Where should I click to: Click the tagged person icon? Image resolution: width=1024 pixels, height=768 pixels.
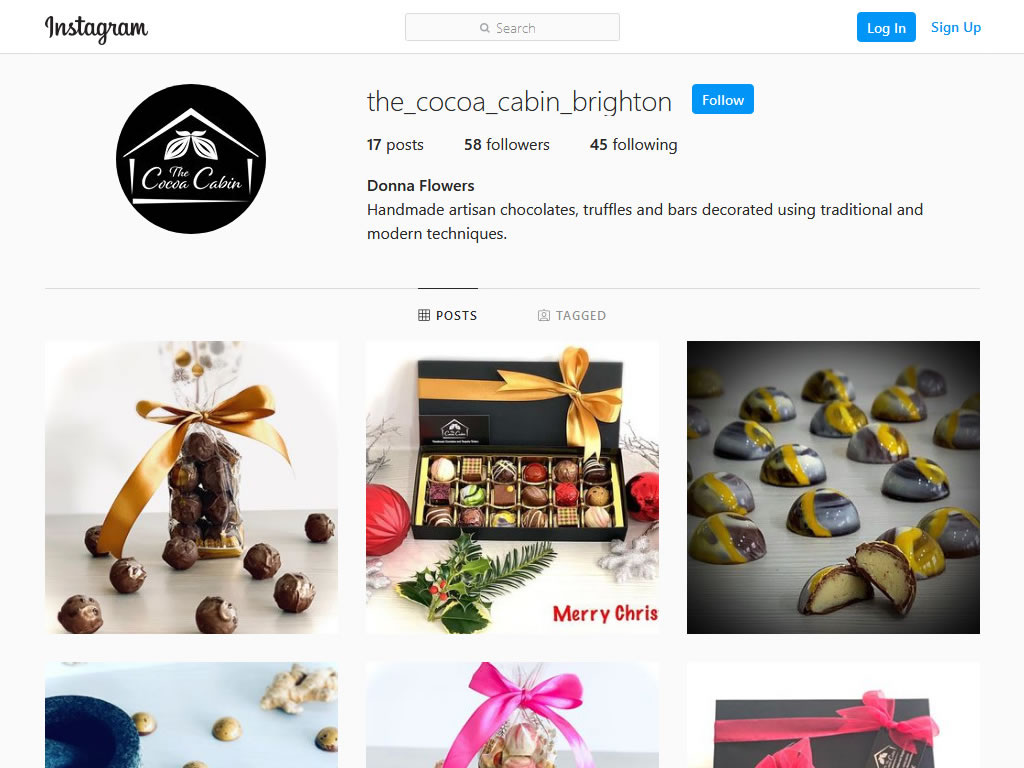click(543, 315)
